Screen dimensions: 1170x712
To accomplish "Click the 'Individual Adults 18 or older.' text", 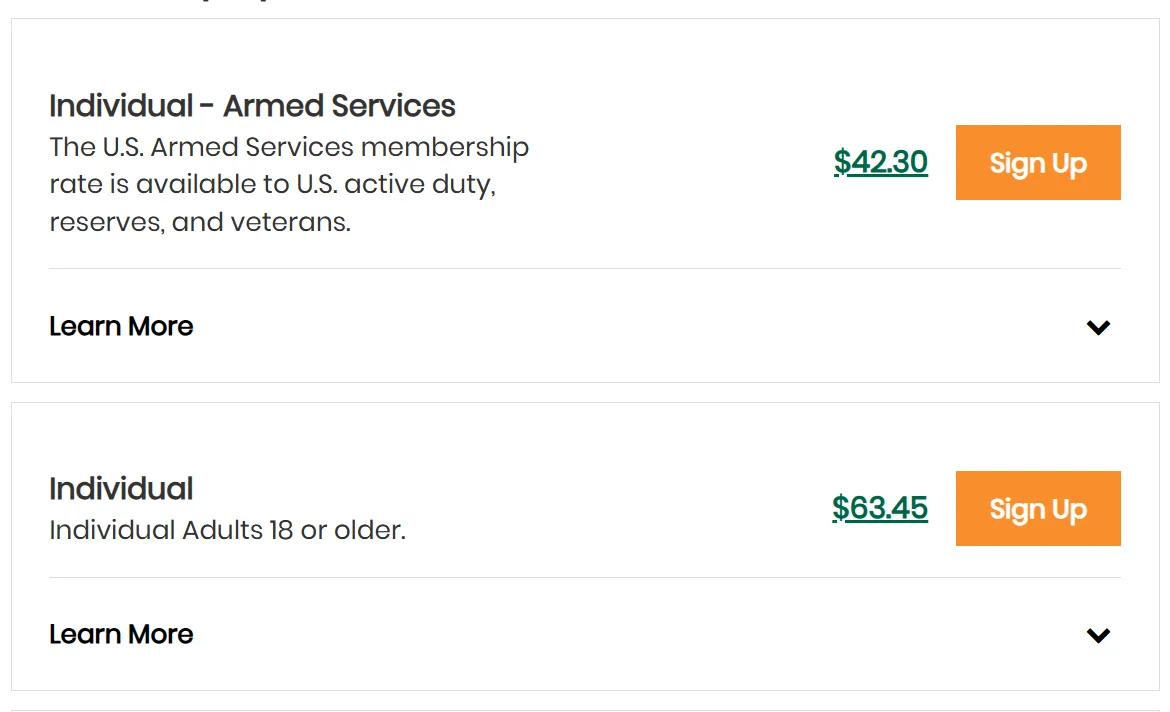I will click(x=227, y=530).
